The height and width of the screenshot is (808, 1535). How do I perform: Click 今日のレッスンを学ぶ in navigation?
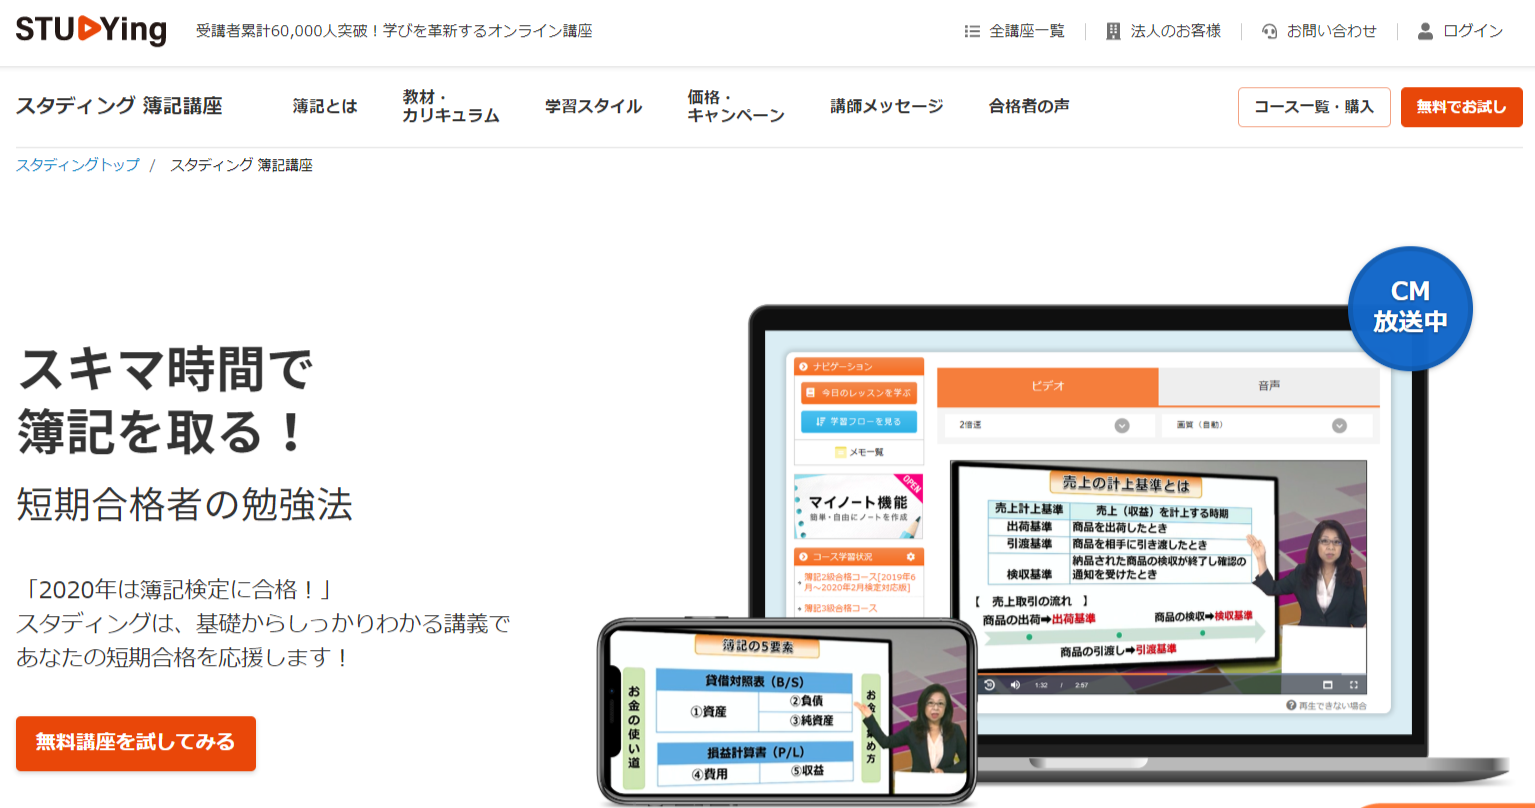pos(859,393)
